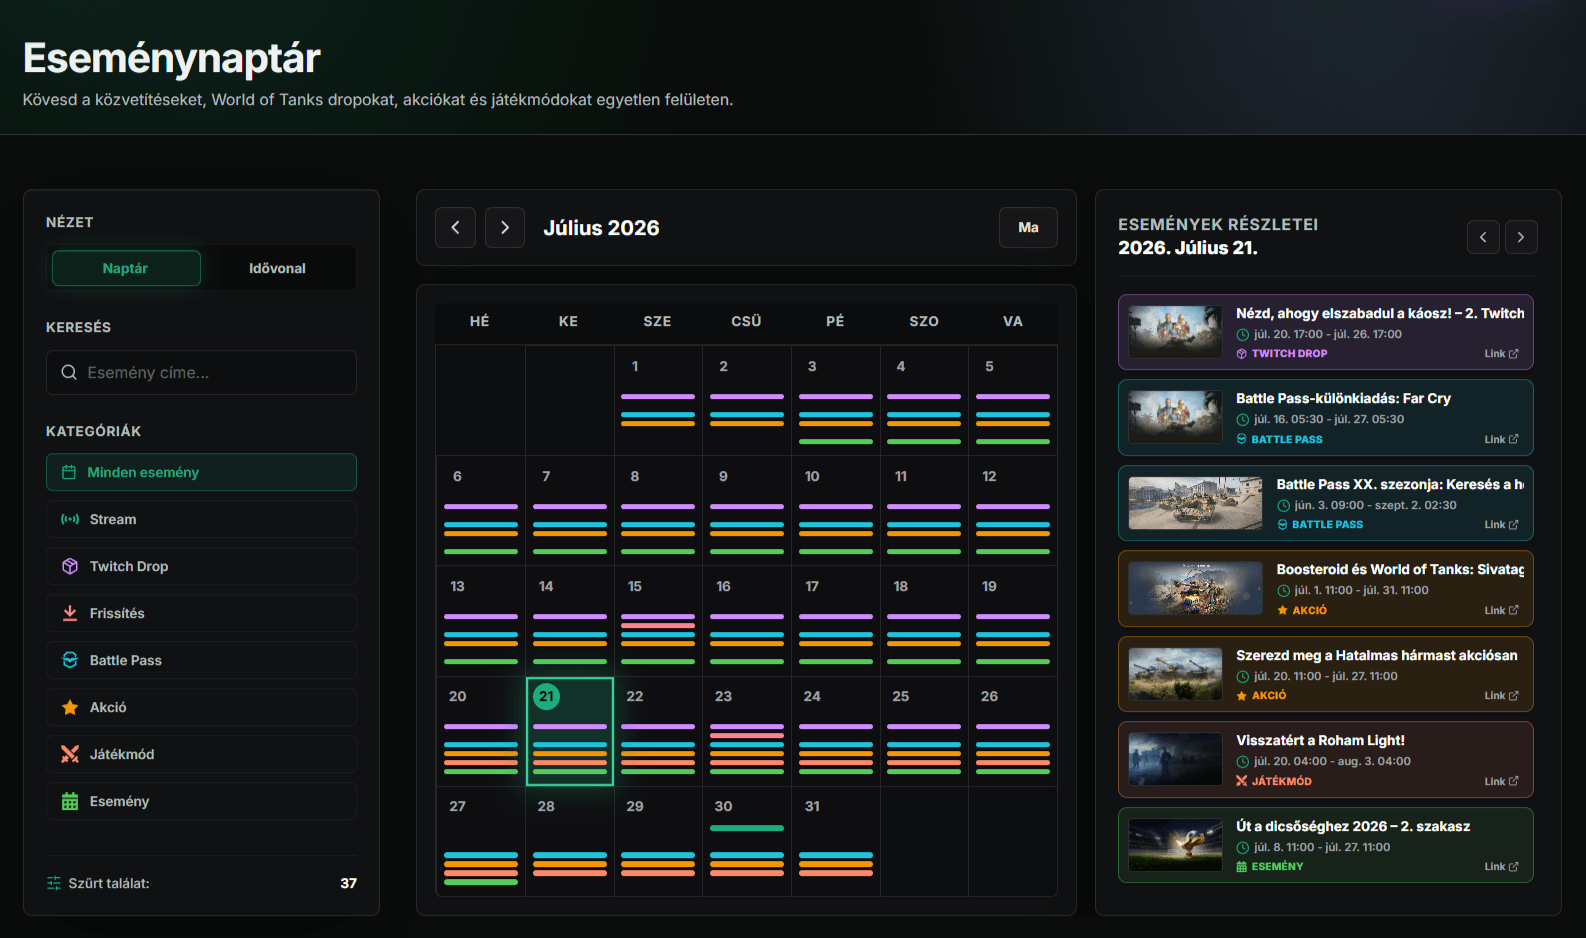Select July 23 in the calendar

[x=746, y=731]
